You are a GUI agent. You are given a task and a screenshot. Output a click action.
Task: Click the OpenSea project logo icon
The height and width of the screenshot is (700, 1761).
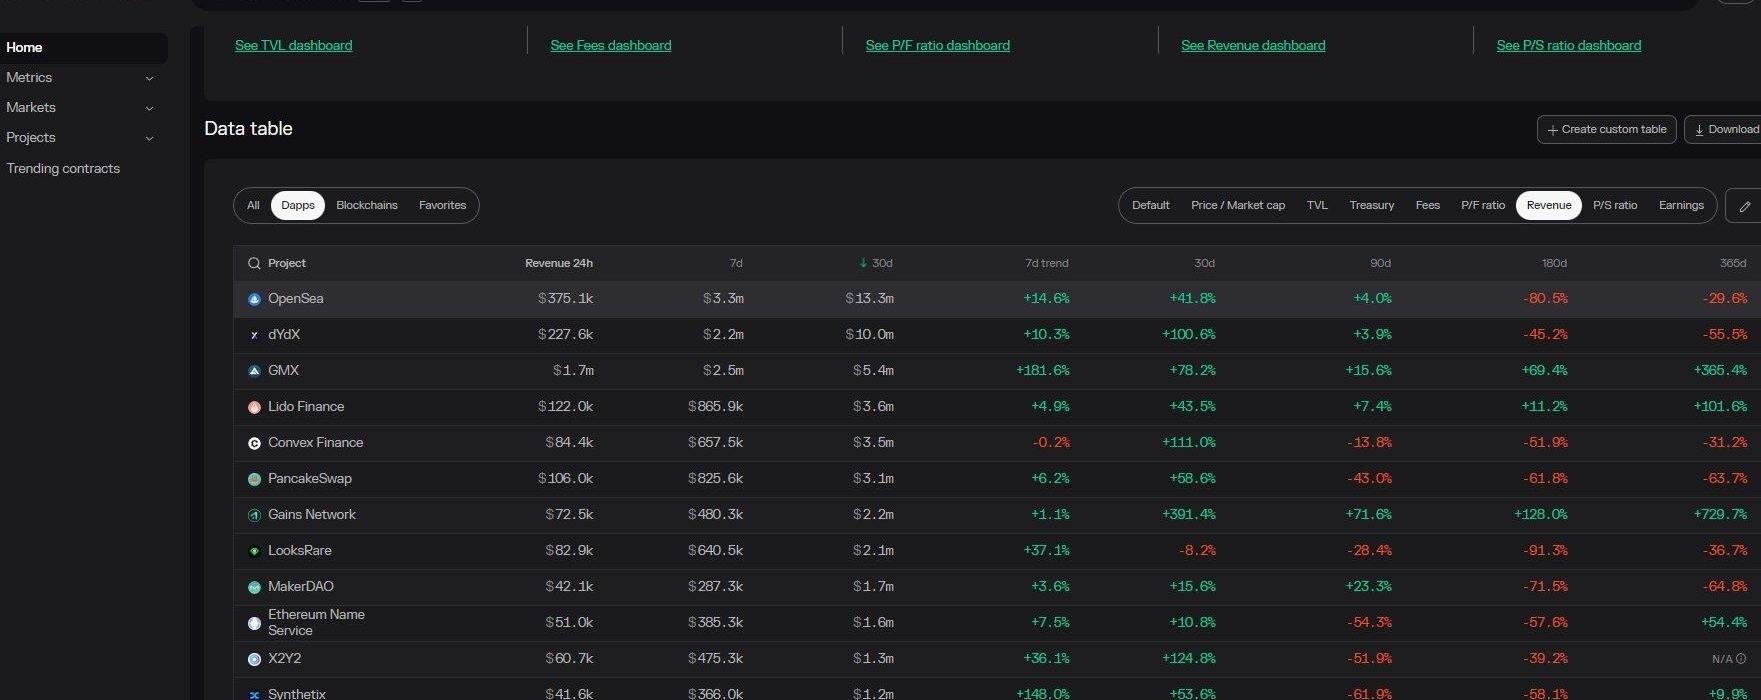(254, 299)
